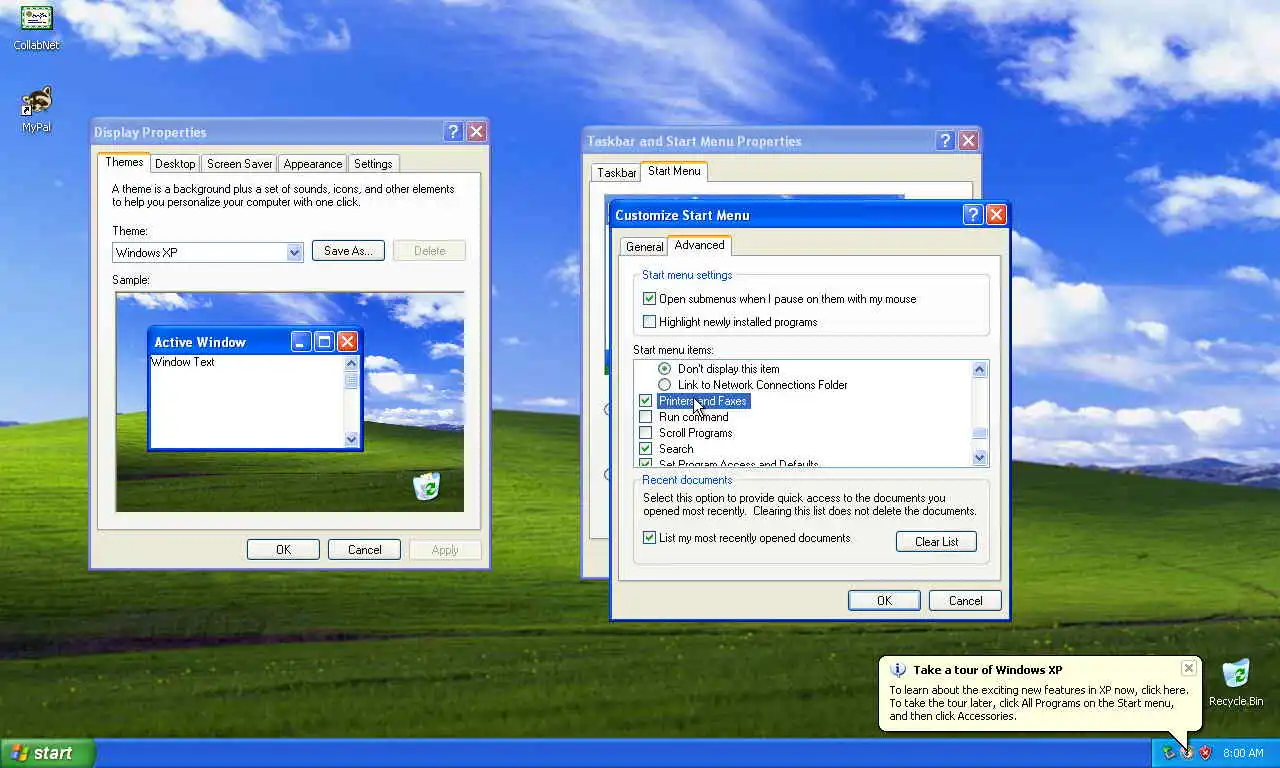Viewport: 1280px width, 768px height.
Task: Uncheck the Search item checkbox
Action: coord(646,449)
